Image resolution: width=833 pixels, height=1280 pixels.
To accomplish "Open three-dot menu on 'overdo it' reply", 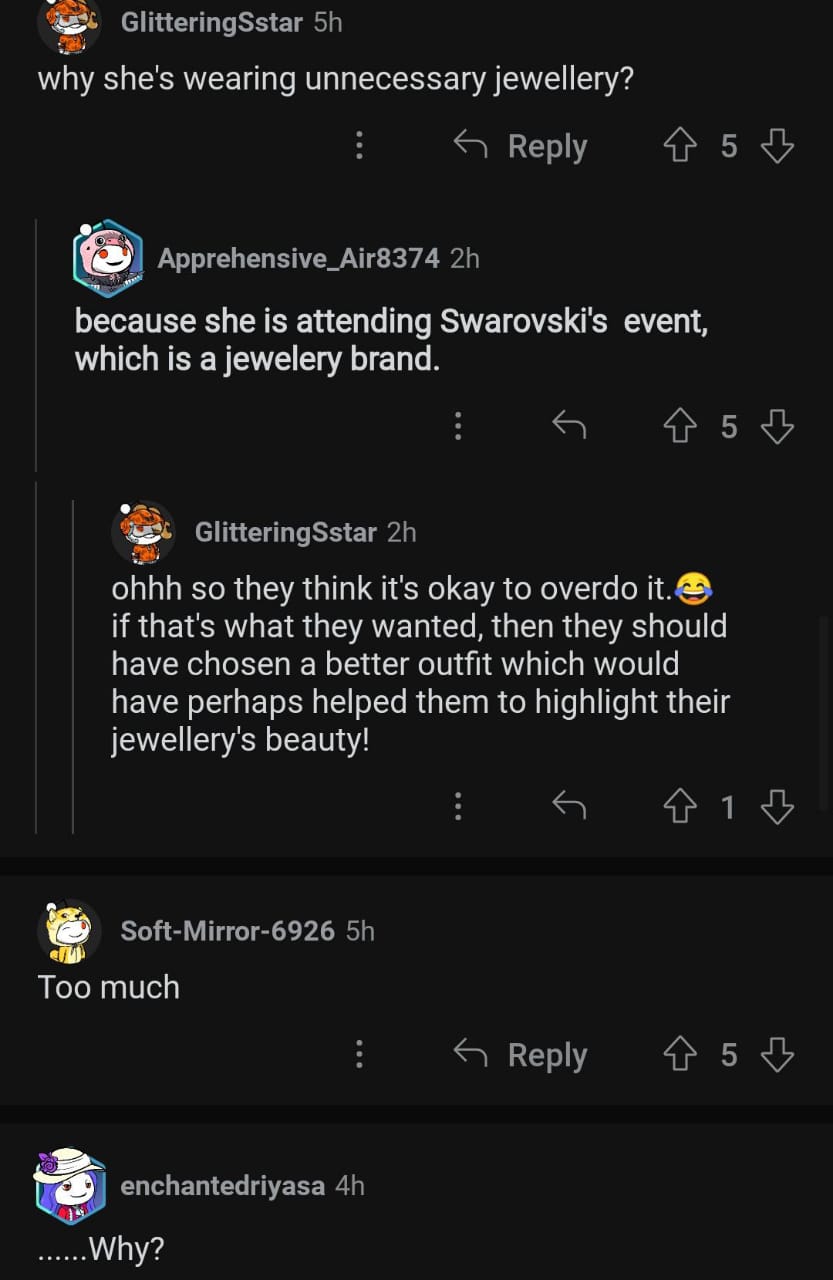I will (458, 806).
